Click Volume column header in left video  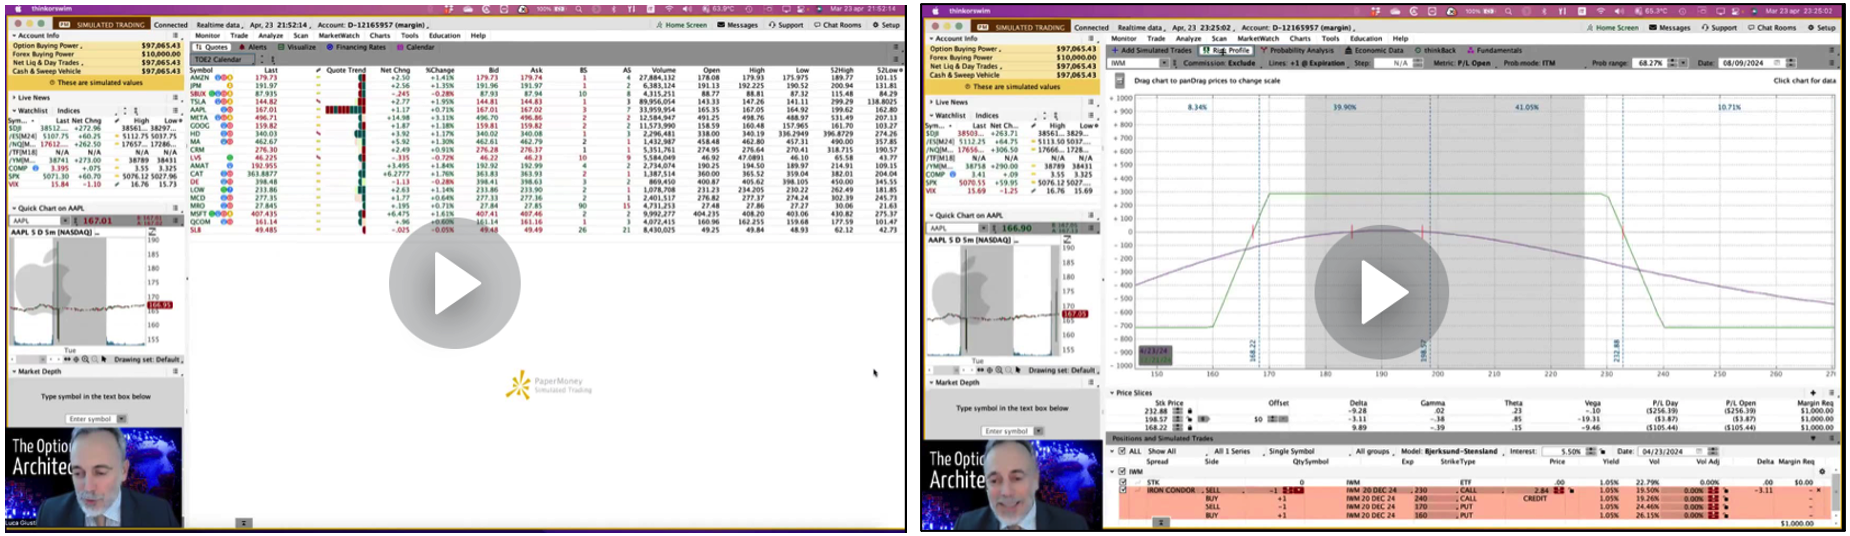pos(664,70)
